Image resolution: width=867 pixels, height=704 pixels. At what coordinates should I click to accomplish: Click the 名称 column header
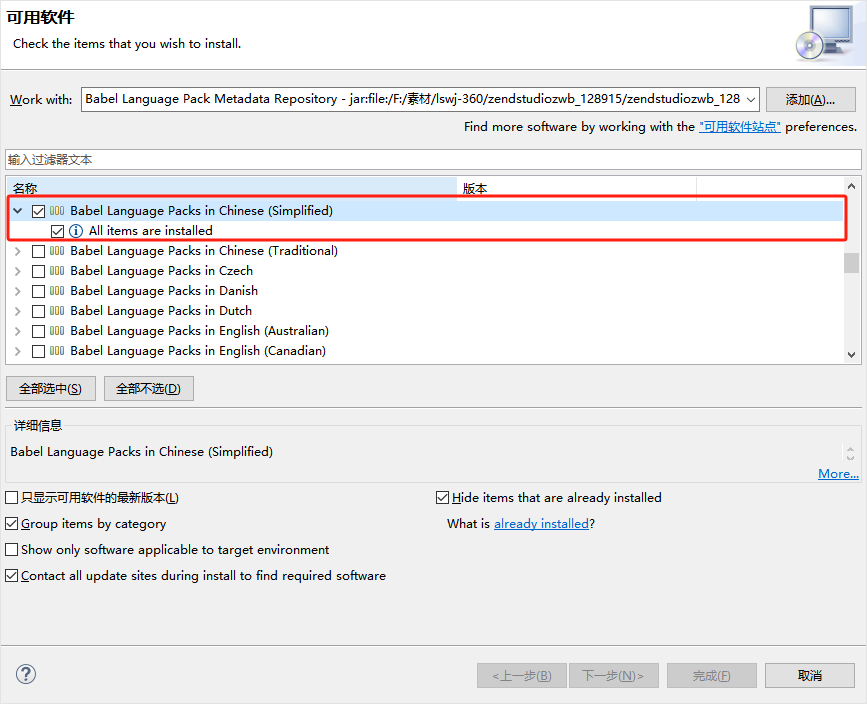[x=230, y=188]
